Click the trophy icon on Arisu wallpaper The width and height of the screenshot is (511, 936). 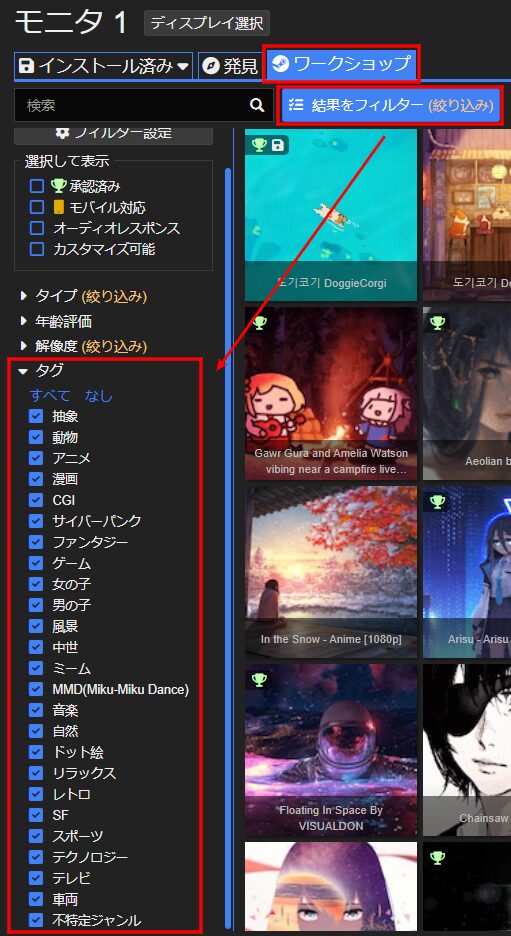click(438, 502)
